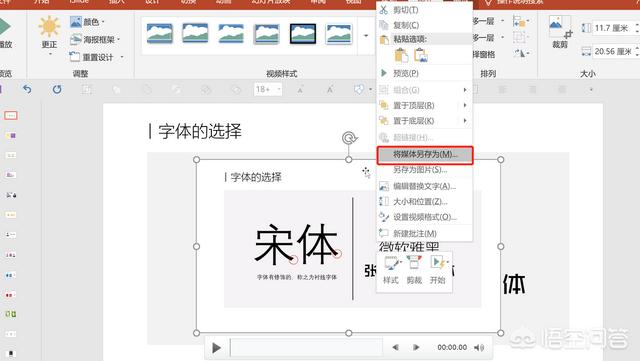Open the 颜色 color dropdown
Viewport: 640px width, 361px height.
(x=87, y=22)
